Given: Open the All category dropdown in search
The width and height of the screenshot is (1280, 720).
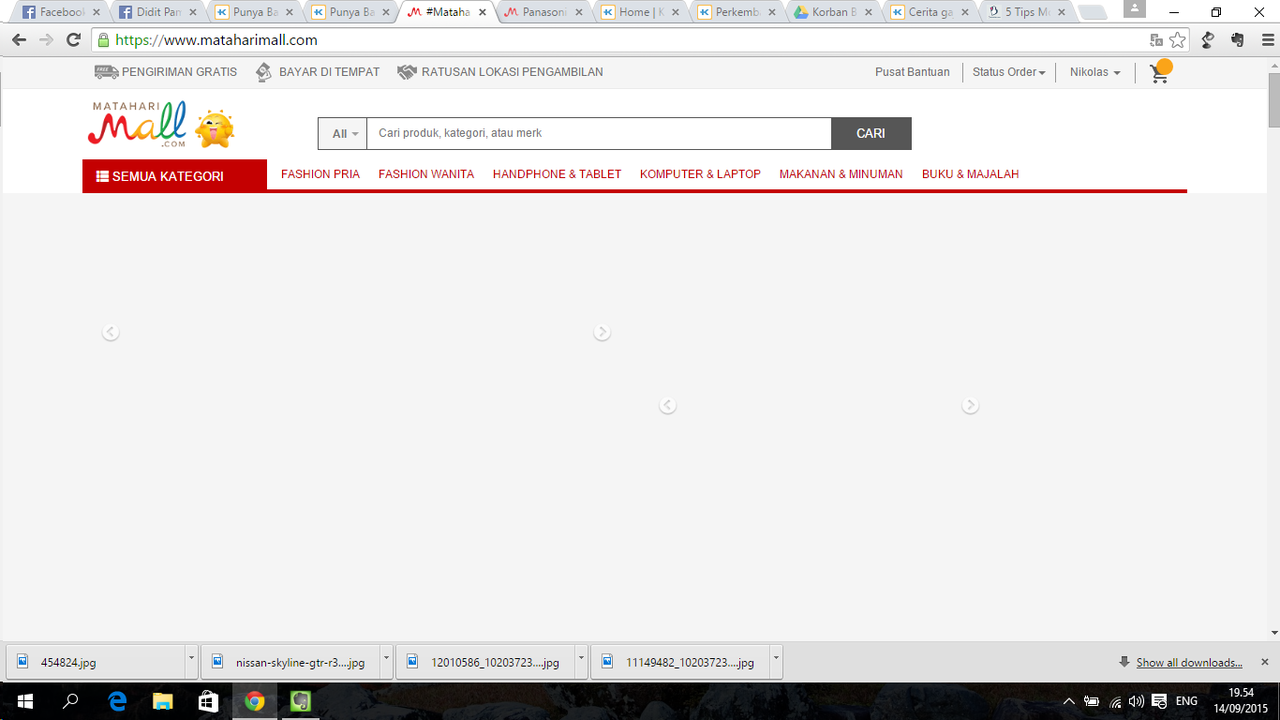Looking at the screenshot, I should click(x=343, y=134).
